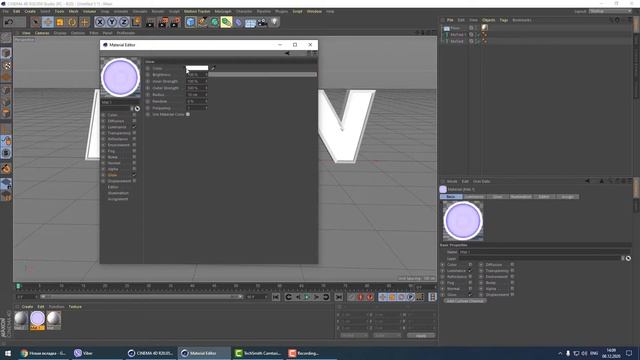Click the Brightness slider bar
Screen dimensions: 640x360
tap(262, 75)
